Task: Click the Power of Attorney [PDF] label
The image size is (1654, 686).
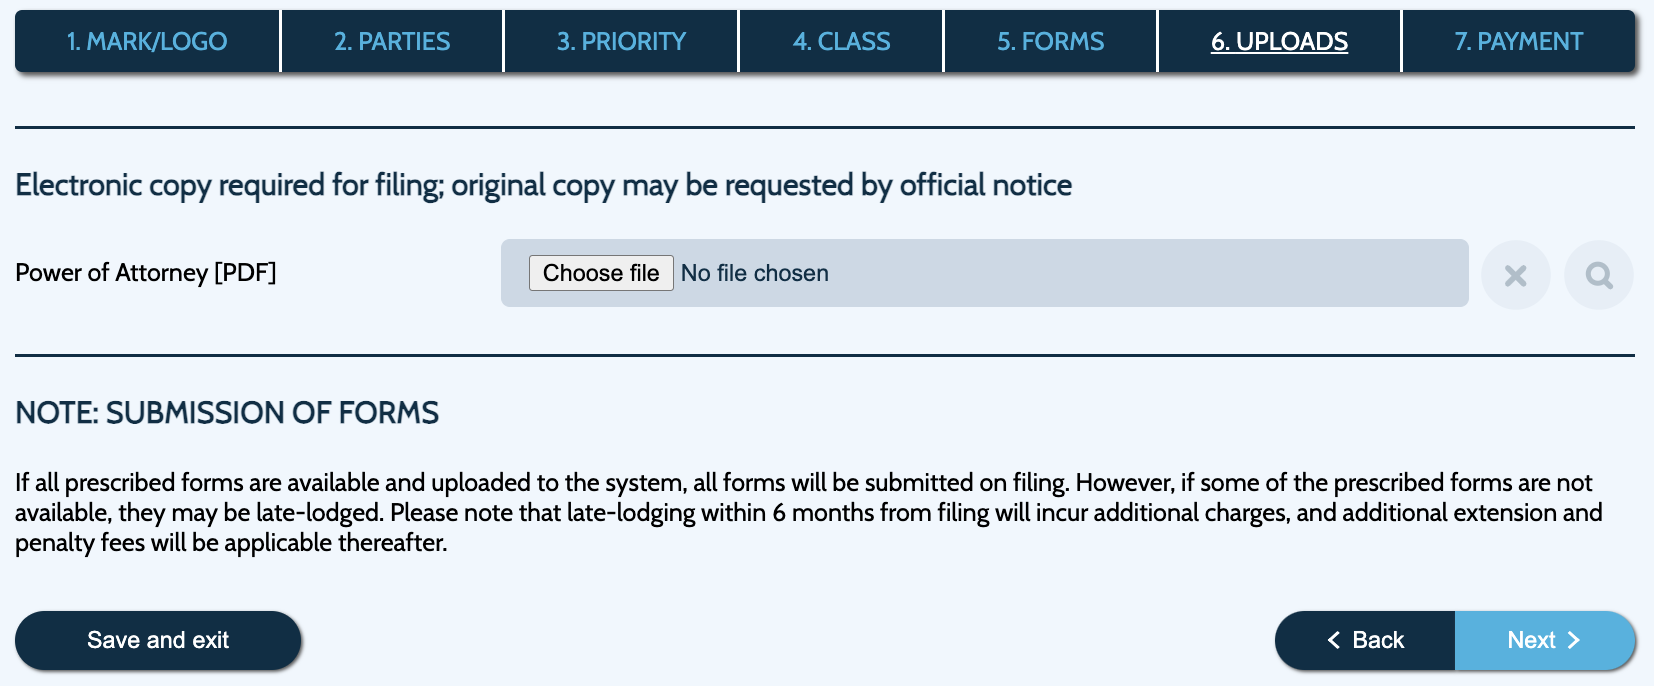Action: click(x=146, y=272)
